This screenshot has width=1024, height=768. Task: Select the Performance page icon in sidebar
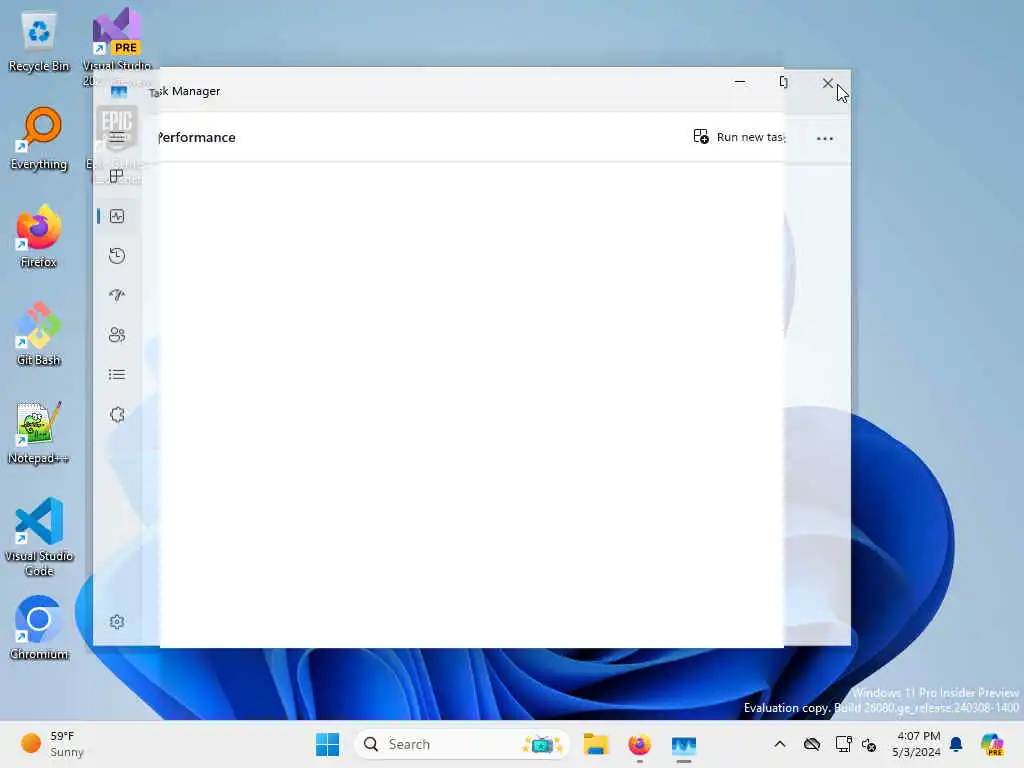[x=117, y=216]
